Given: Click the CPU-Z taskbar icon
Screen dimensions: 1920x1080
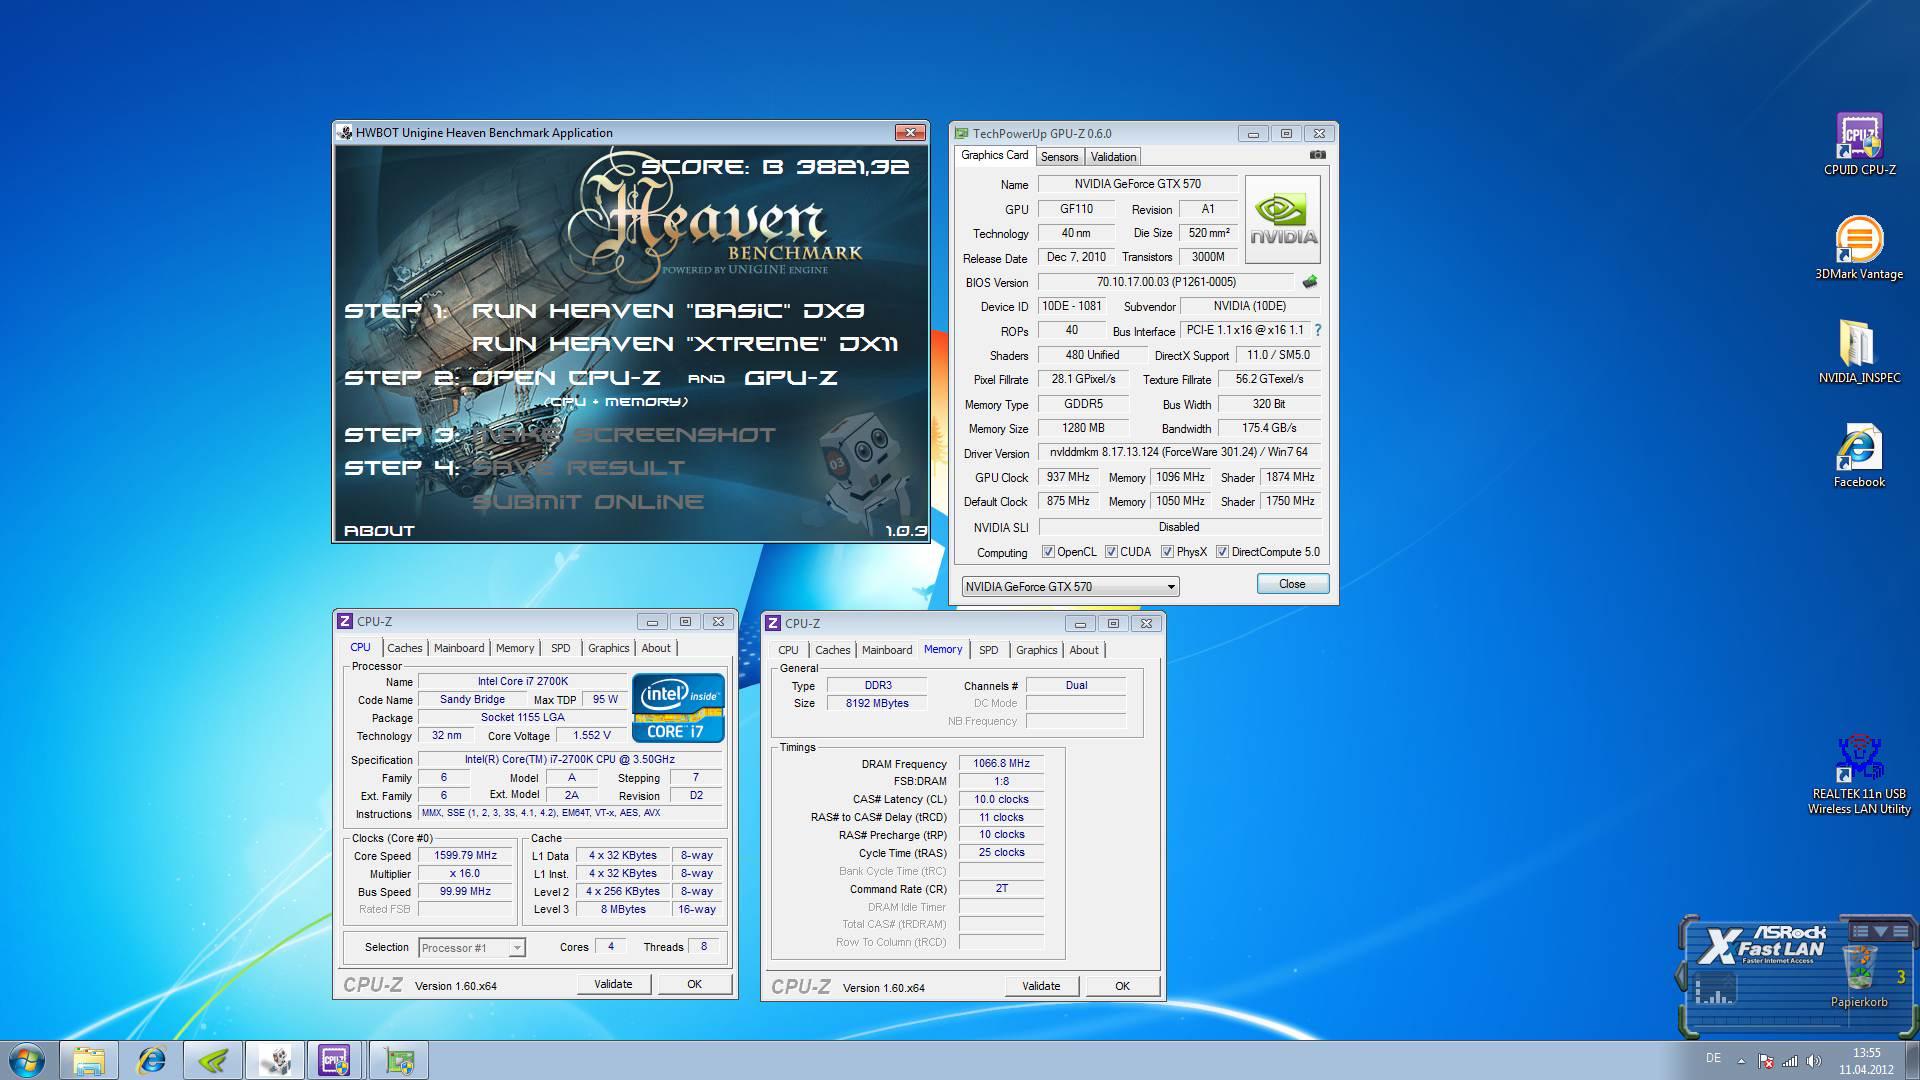Looking at the screenshot, I should (x=336, y=1060).
